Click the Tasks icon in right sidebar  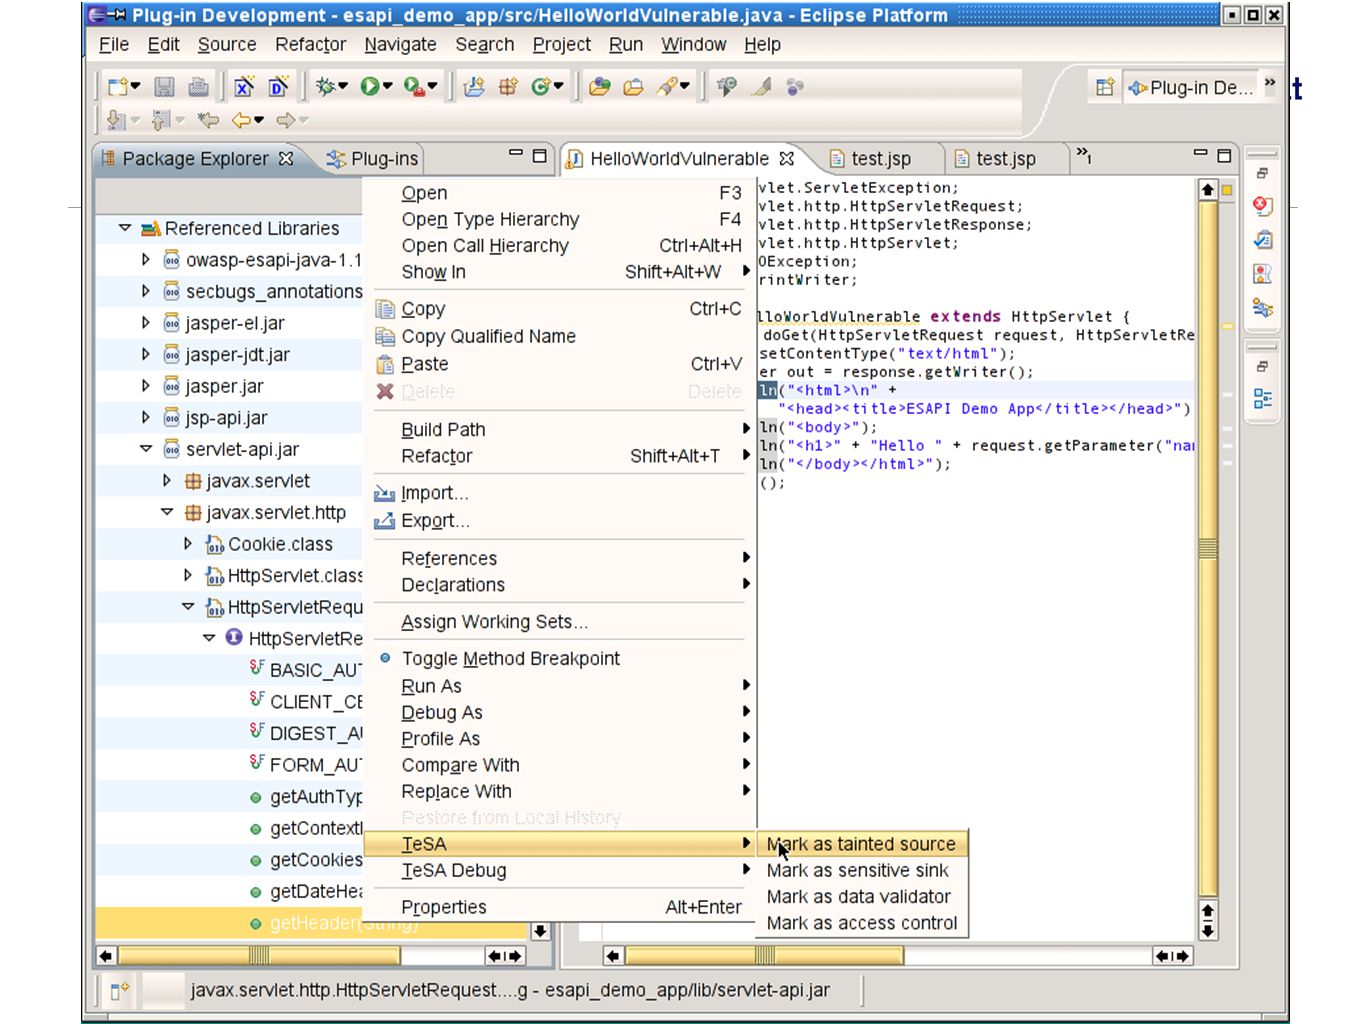(1262, 240)
